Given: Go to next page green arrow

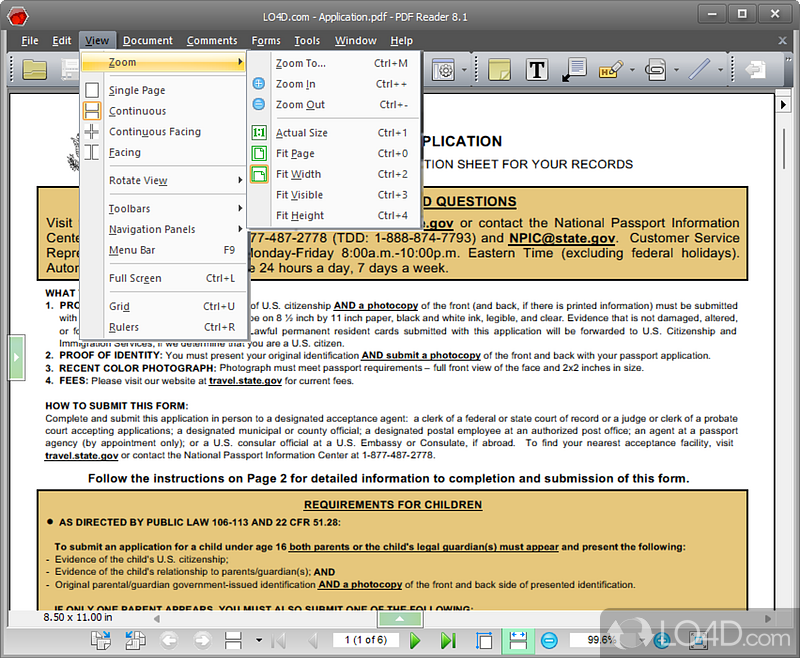Looking at the screenshot, I should [x=415, y=640].
